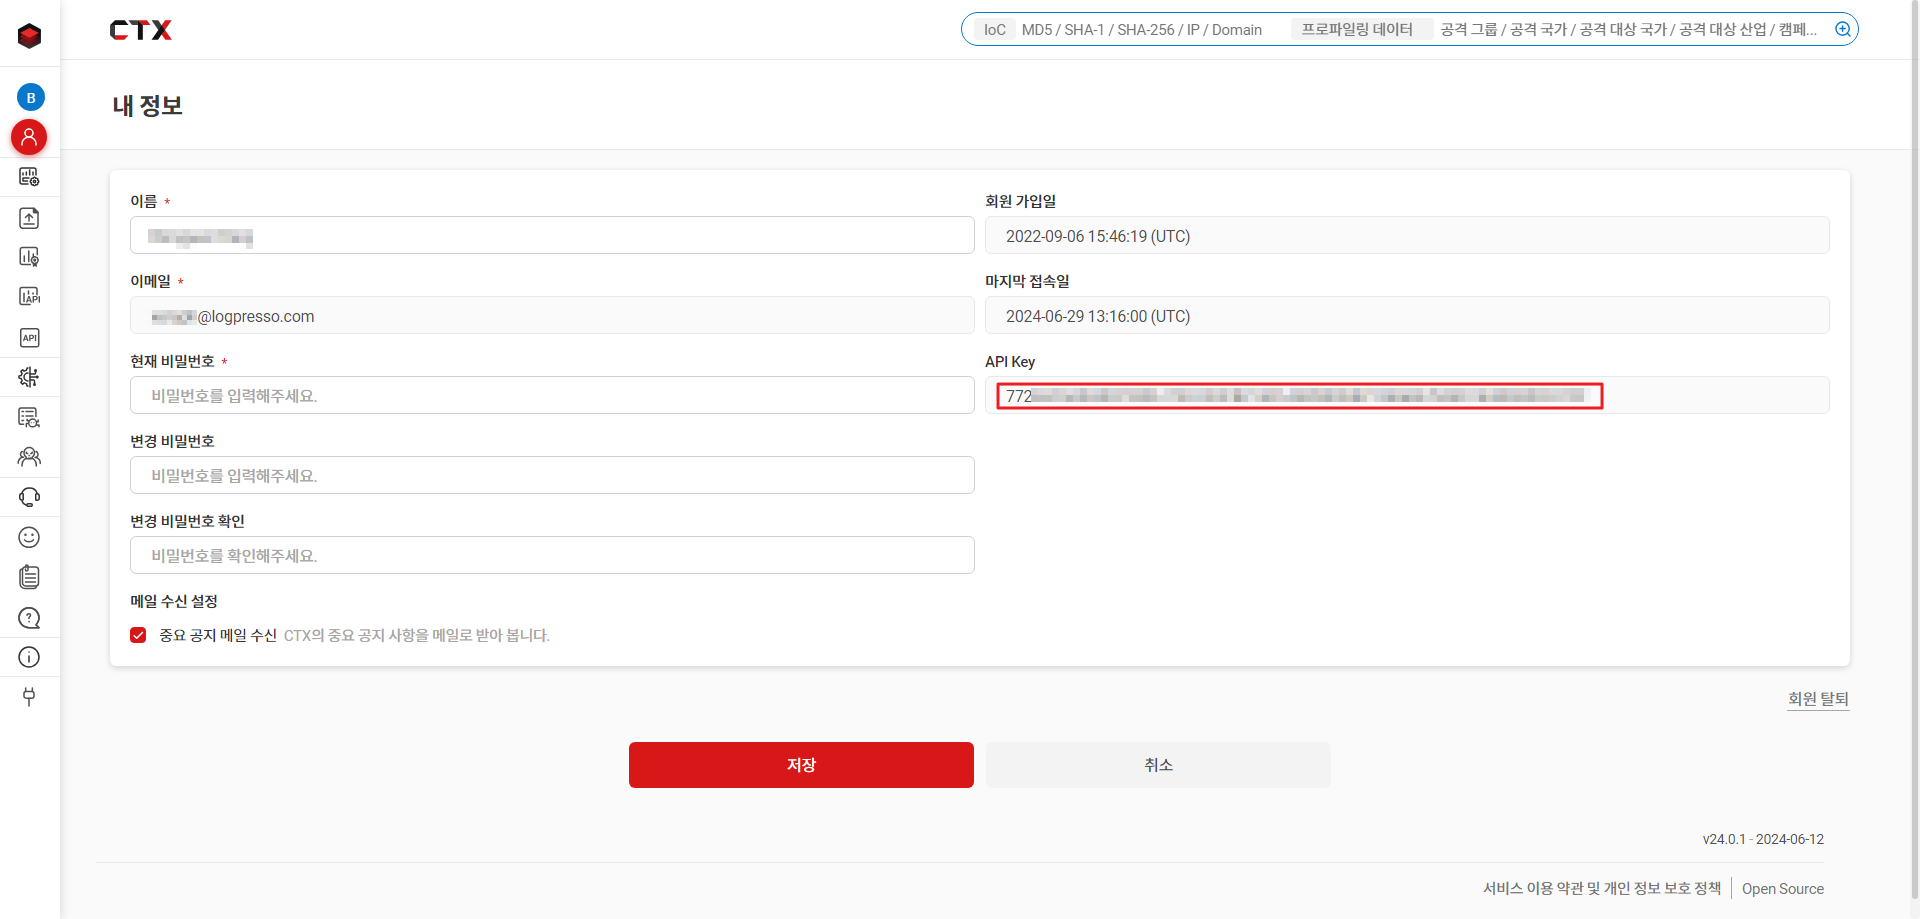Open the question mark help sidebar icon
1920x919 pixels.
[29, 617]
